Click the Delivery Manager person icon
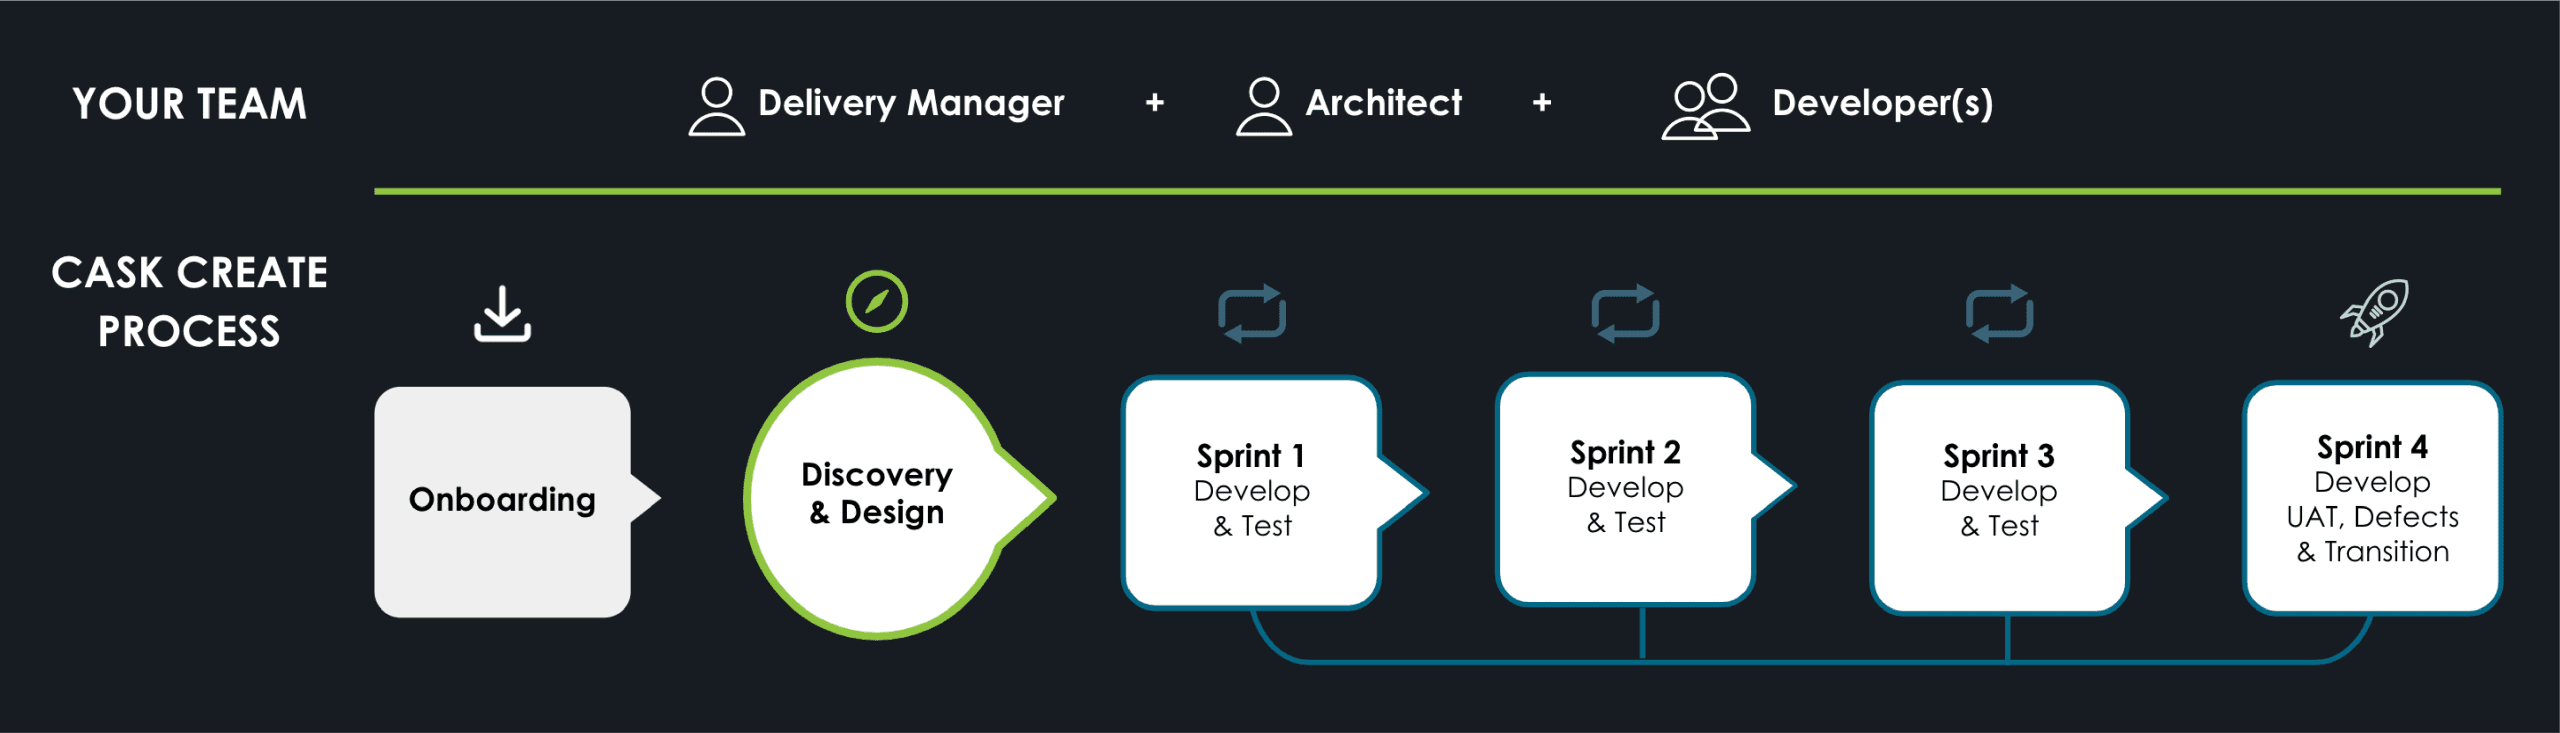2560x733 pixels. point(716,106)
